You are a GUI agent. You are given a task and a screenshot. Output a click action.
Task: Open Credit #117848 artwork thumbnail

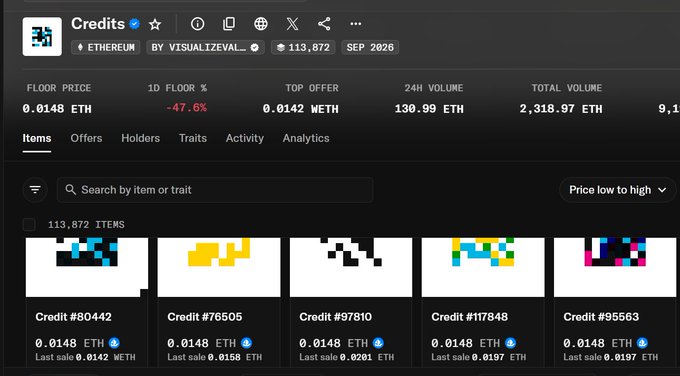point(483,267)
